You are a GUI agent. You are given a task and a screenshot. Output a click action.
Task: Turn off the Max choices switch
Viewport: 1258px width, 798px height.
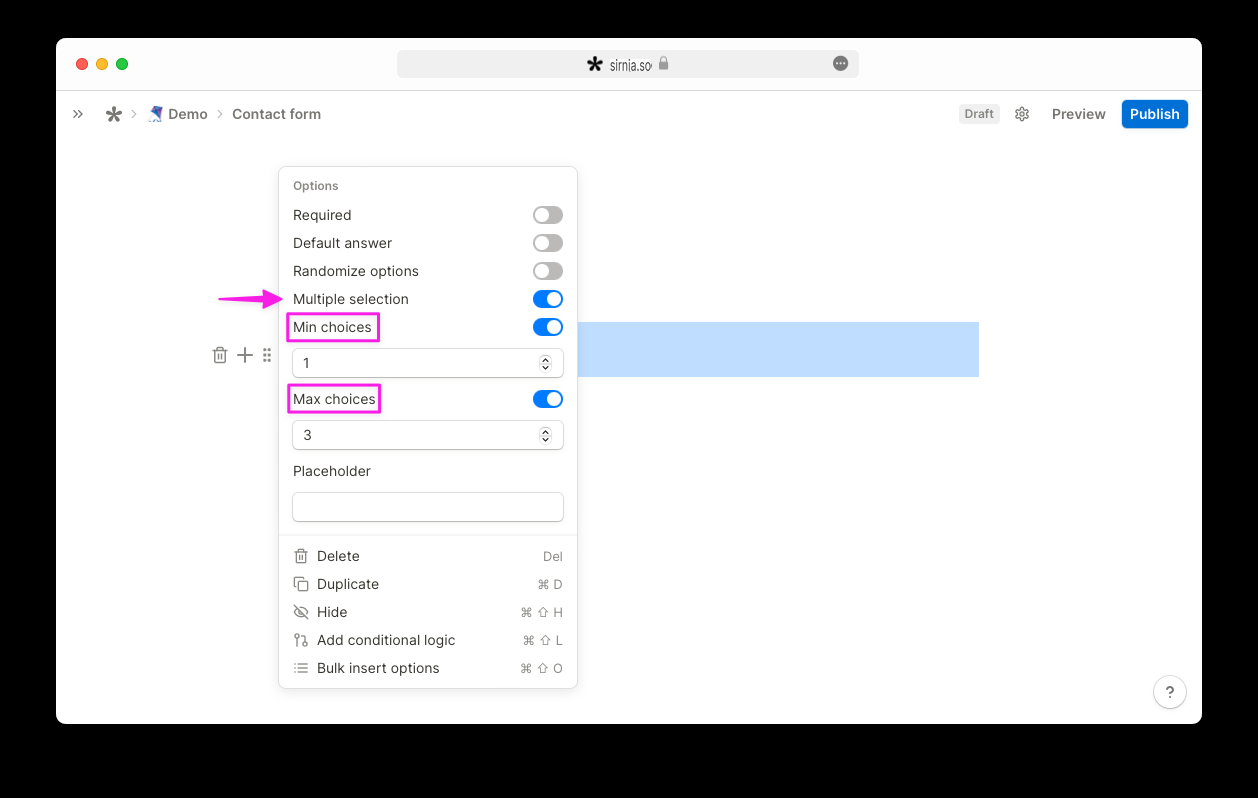tap(548, 399)
